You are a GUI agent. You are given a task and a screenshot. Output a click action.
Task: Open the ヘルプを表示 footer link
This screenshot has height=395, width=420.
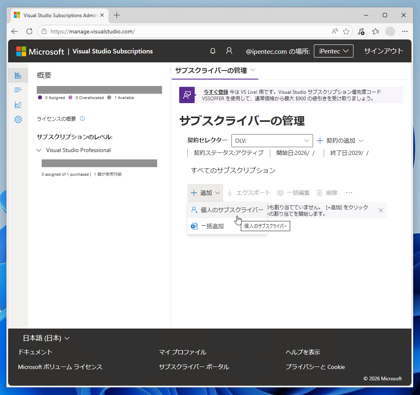303,352
